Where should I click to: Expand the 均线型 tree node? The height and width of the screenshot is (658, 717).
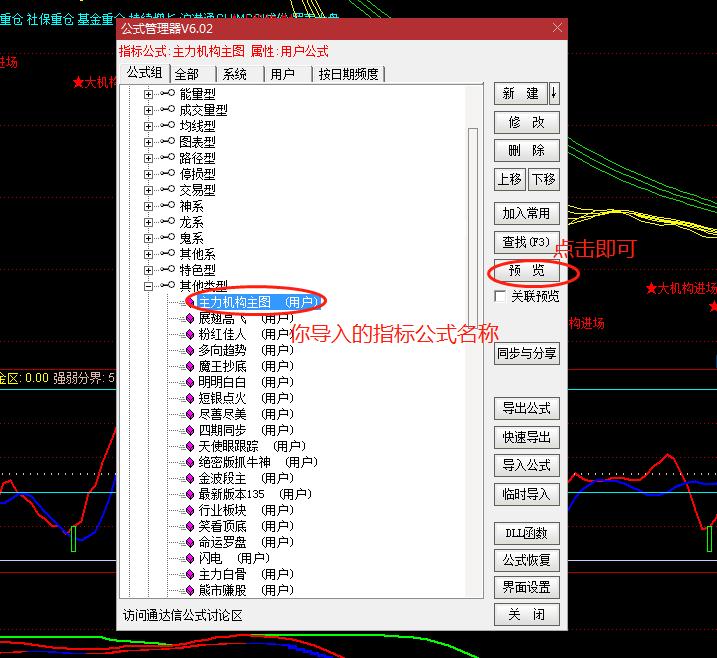tap(148, 126)
